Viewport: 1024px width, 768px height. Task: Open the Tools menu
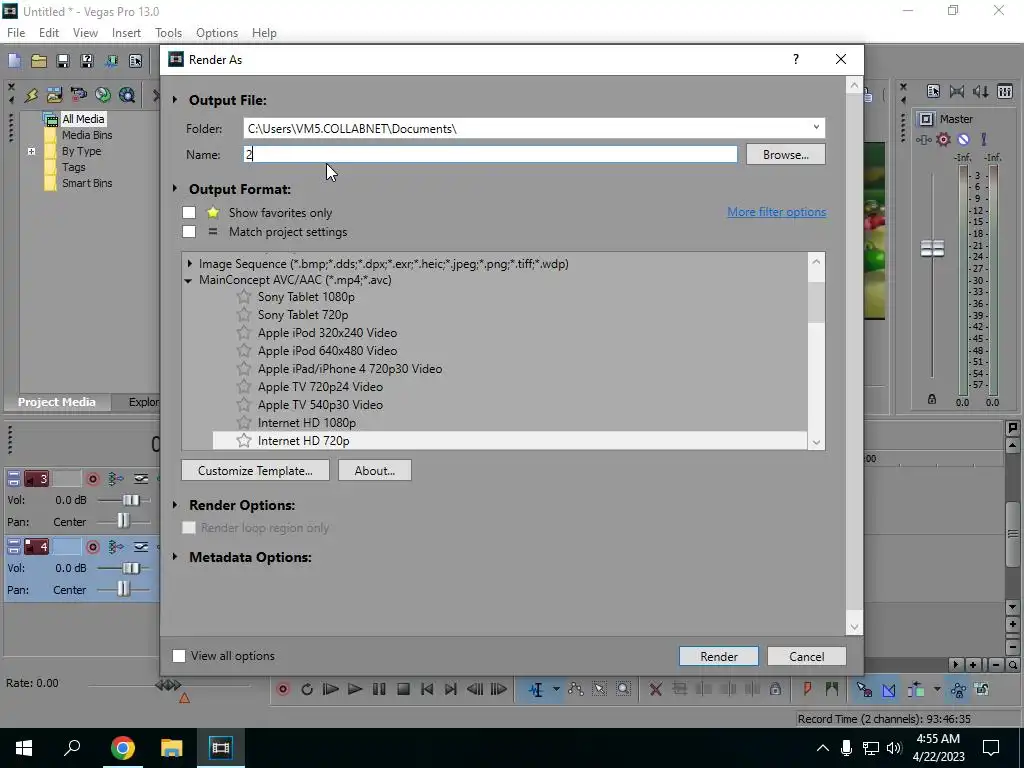(168, 33)
